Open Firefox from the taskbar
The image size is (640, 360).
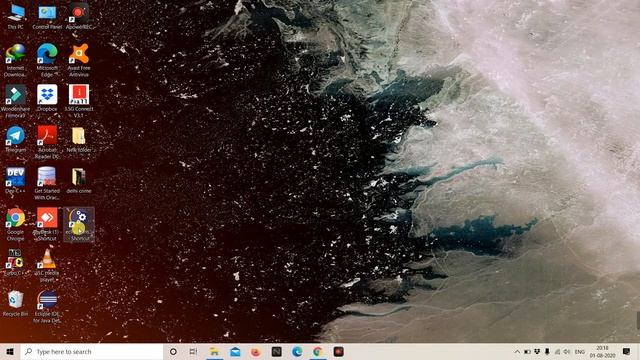(x=256, y=351)
